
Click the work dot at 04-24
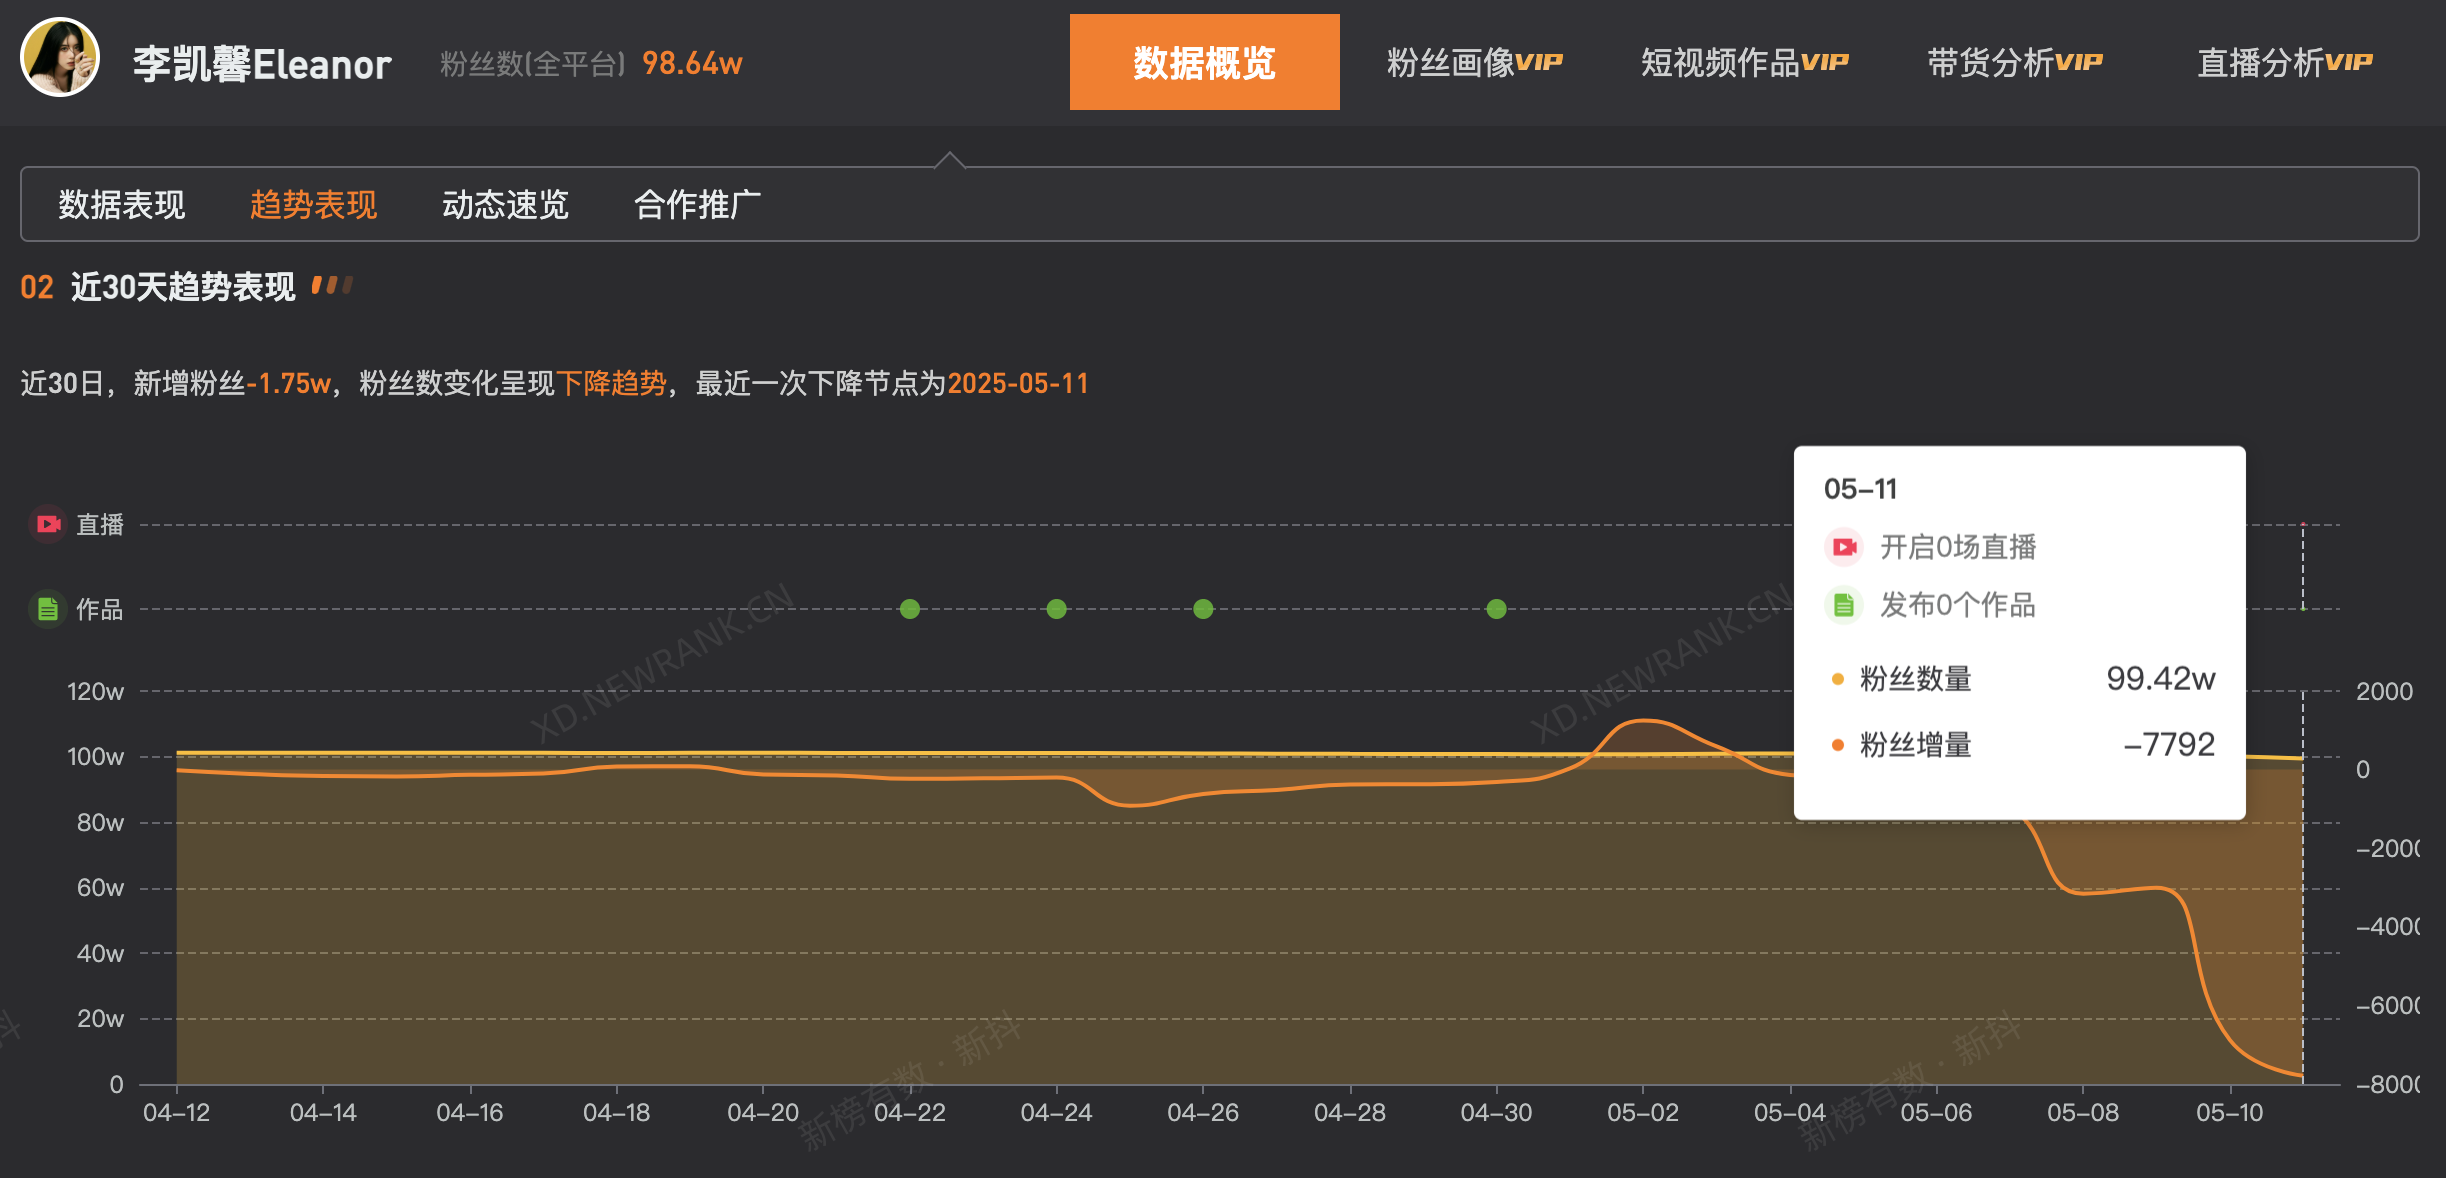(1057, 609)
